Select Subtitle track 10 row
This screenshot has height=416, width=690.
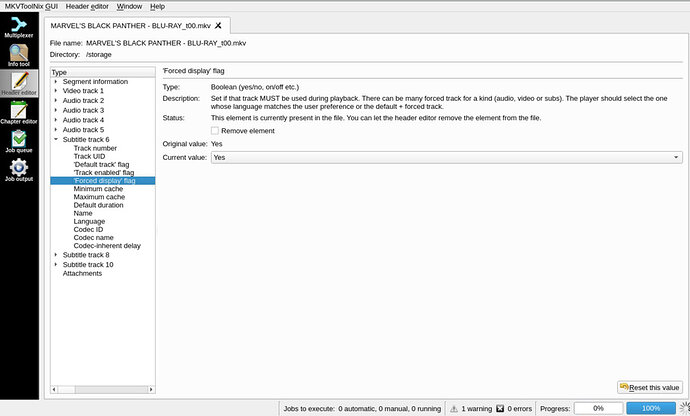(88, 265)
